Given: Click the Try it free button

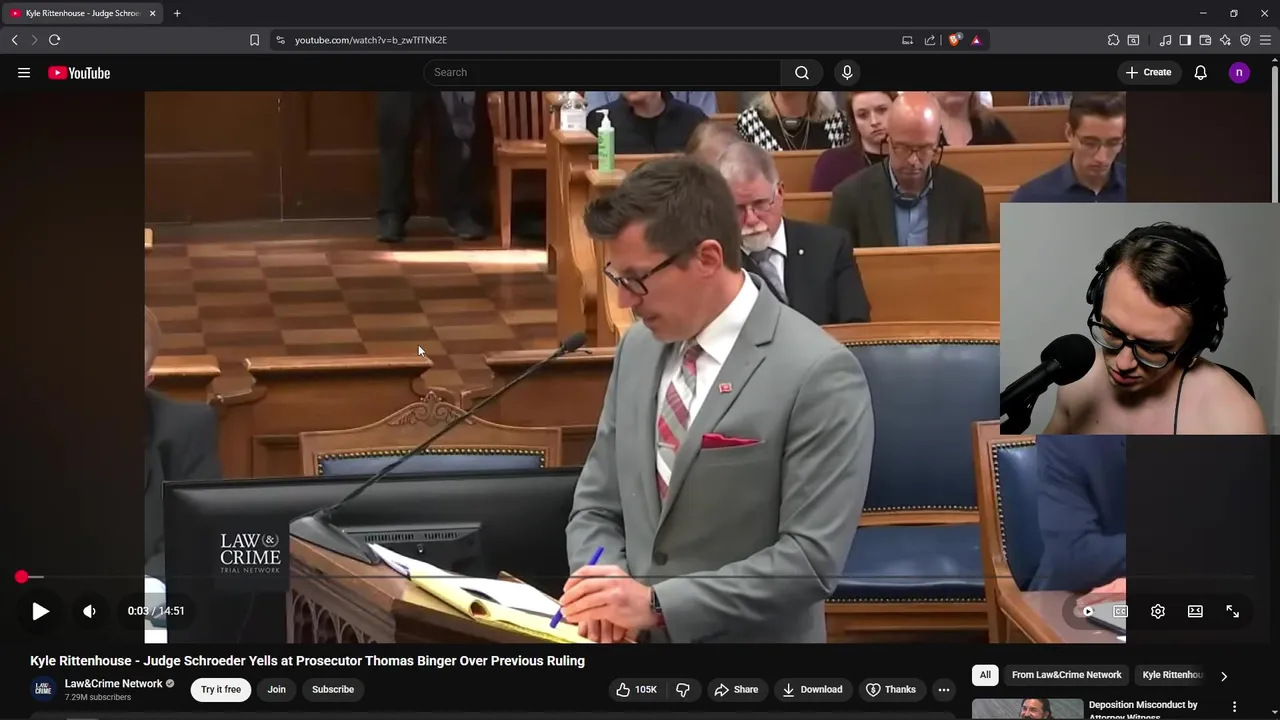Looking at the screenshot, I should click(x=221, y=689).
